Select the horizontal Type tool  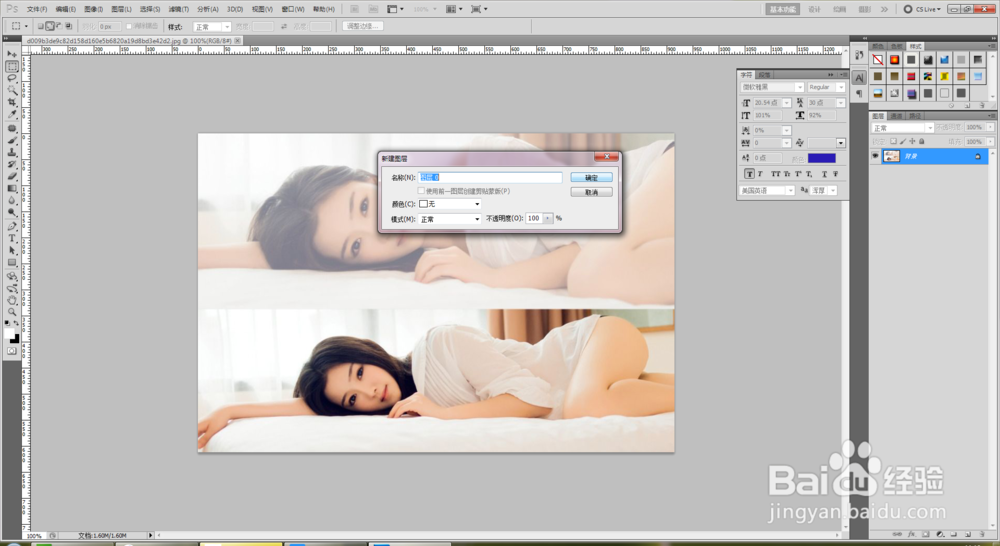tap(12, 238)
